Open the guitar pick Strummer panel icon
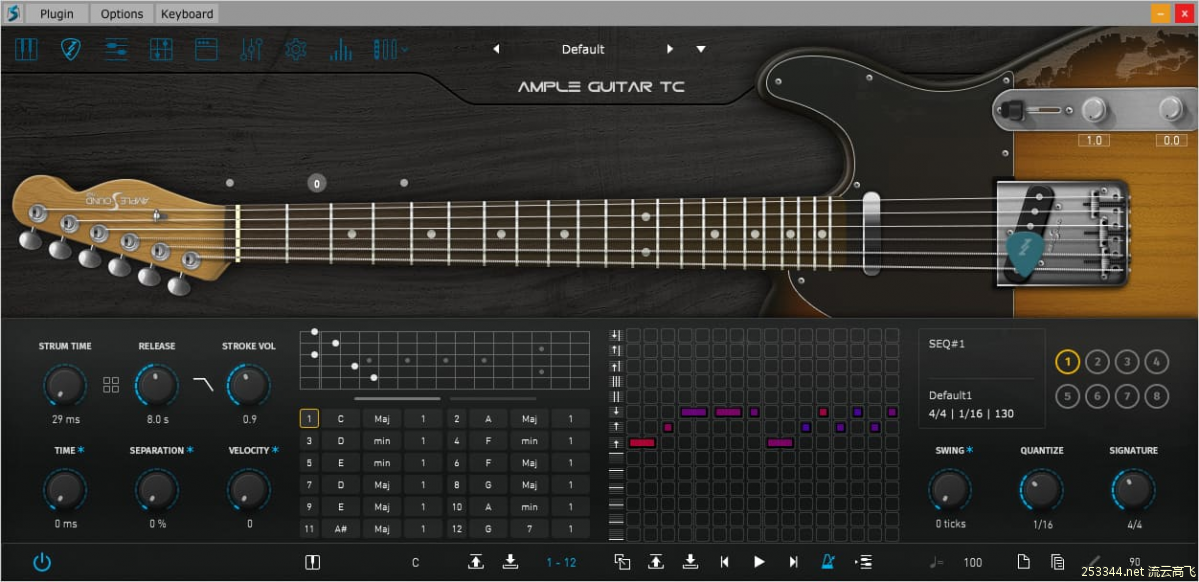The height and width of the screenshot is (582, 1199). tap(71, 50)
